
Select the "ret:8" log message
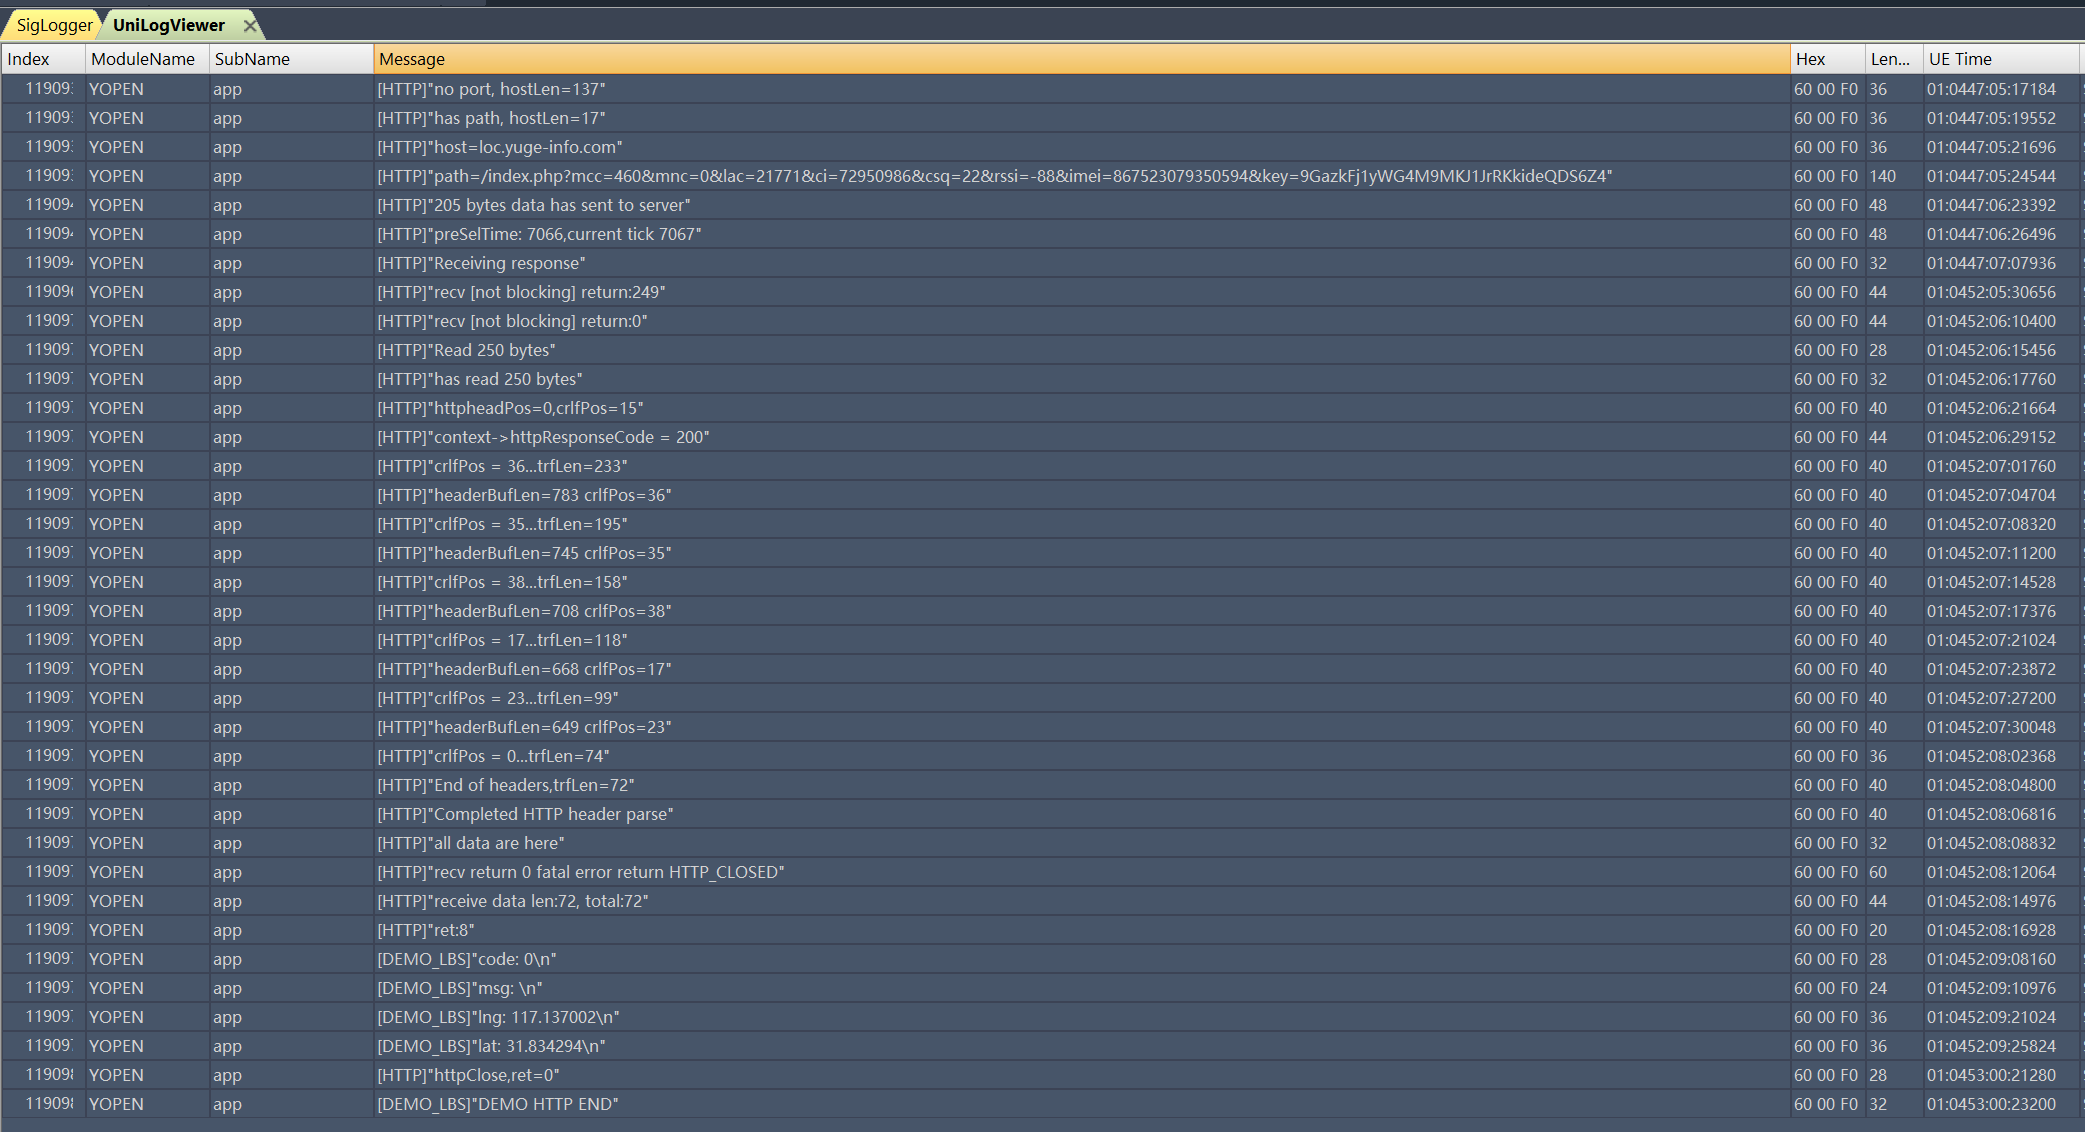point(1040,930)
